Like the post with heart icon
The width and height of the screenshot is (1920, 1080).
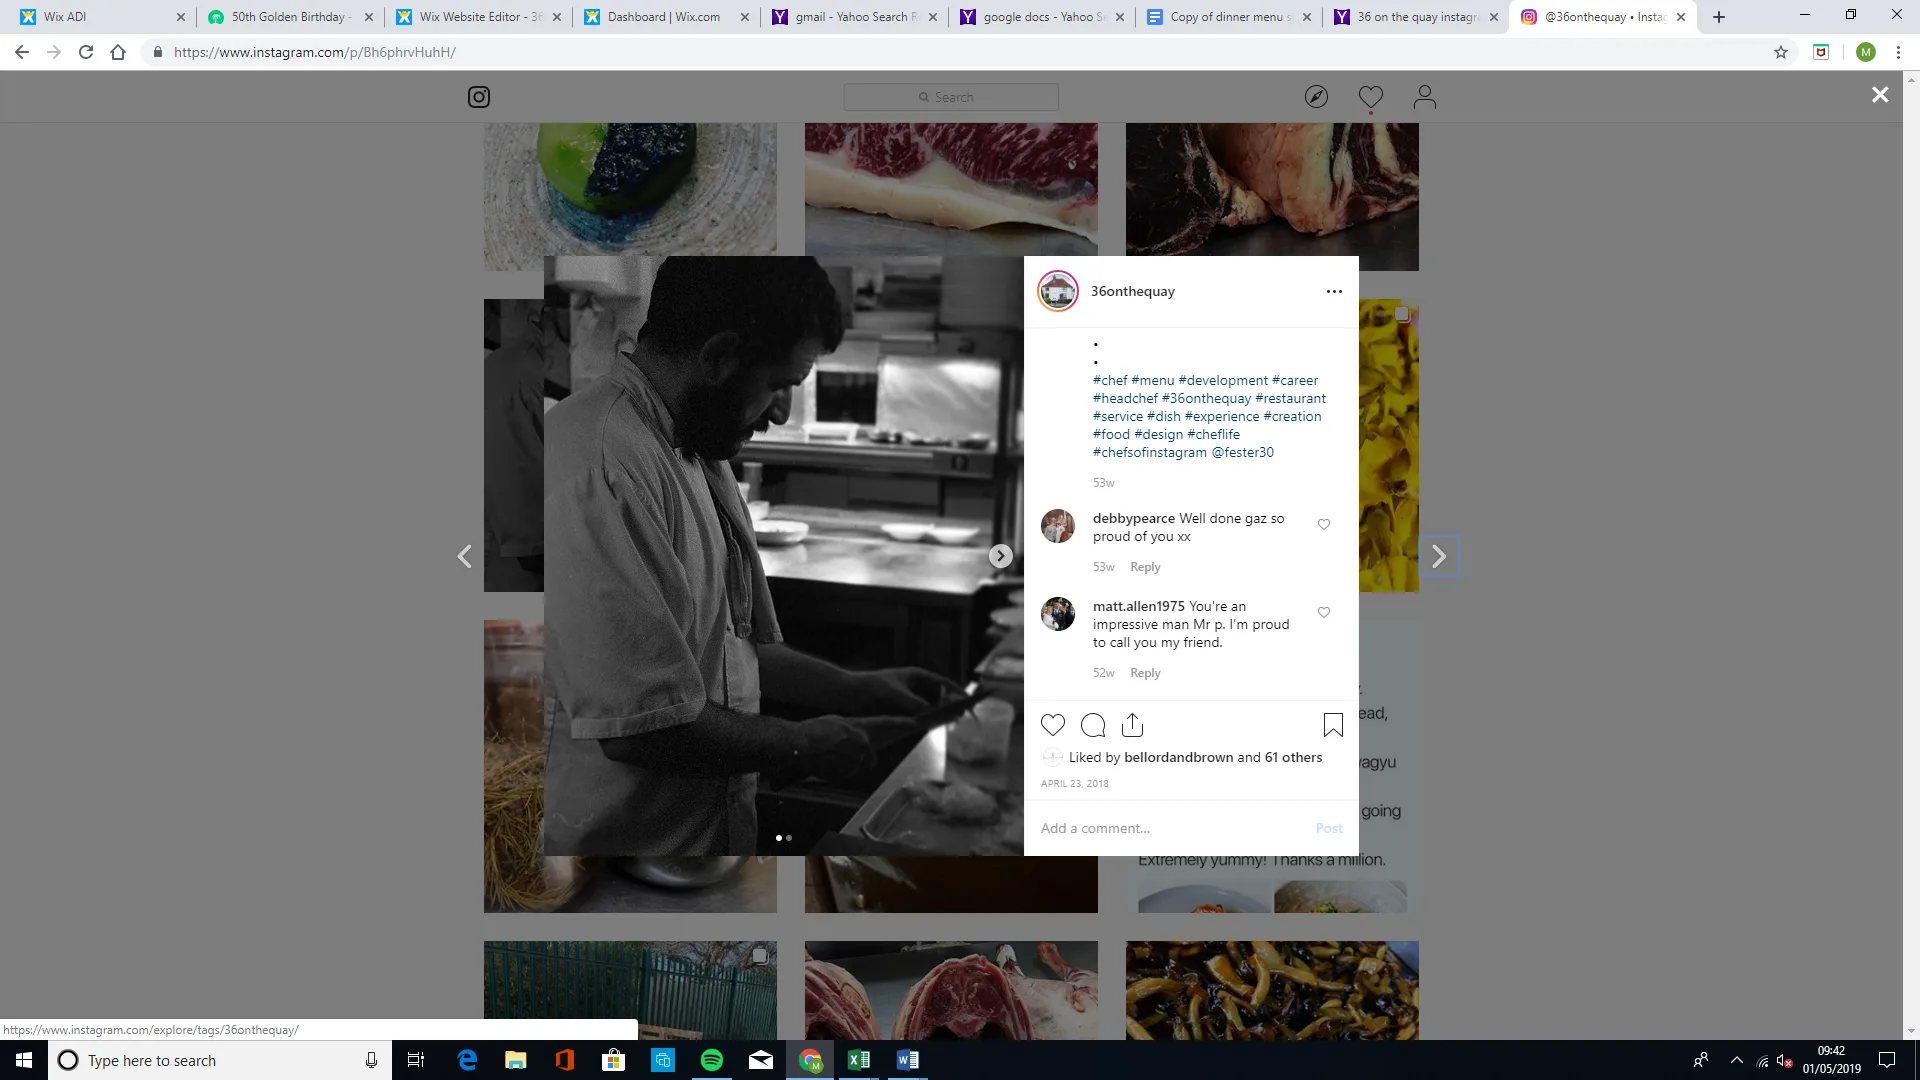[x=1053, y=725]
